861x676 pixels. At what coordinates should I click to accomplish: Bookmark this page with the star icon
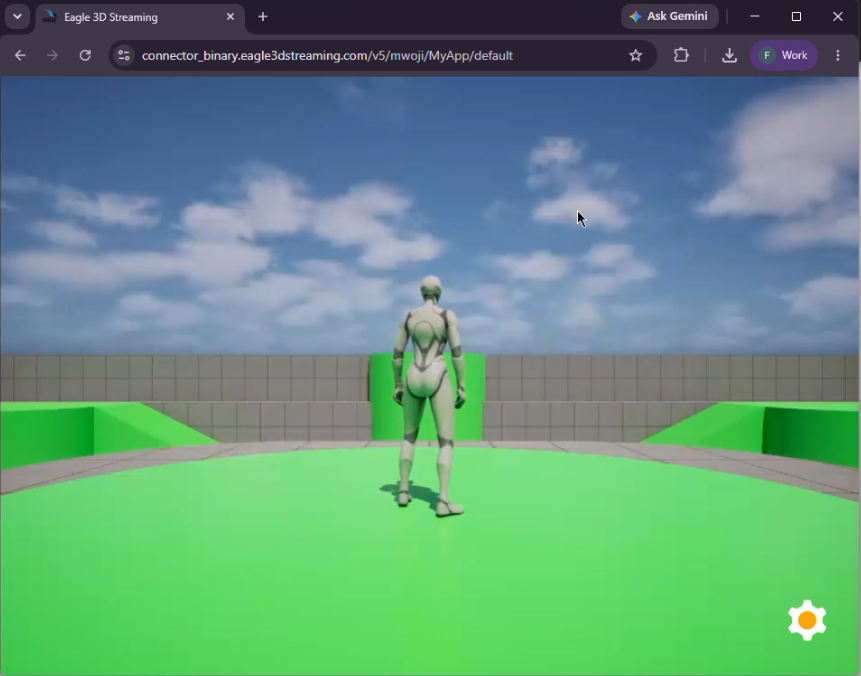pyautogui.click(x=635, y=55)
